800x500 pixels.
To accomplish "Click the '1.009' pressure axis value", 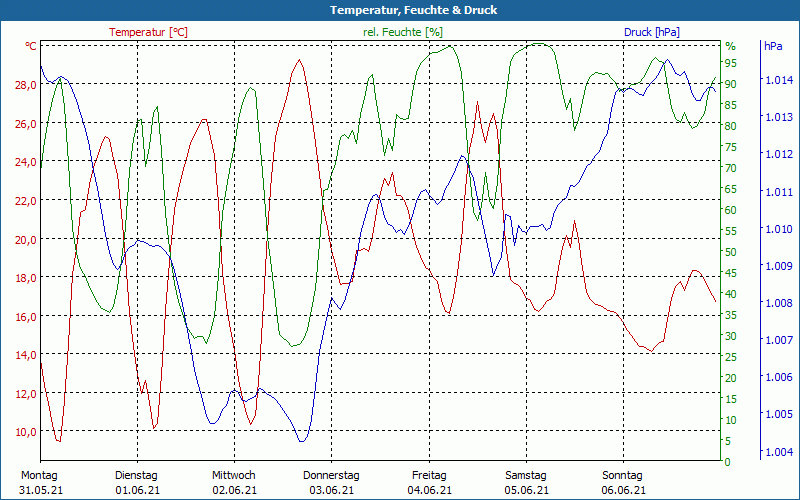I will (778, 266).
